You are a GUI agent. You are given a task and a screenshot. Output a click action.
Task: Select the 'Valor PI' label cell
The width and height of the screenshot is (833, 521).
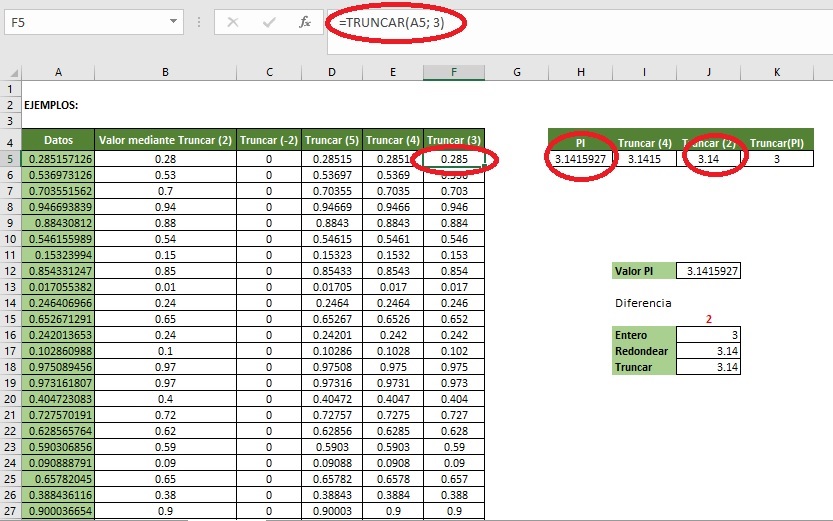(x=643, y=271)
